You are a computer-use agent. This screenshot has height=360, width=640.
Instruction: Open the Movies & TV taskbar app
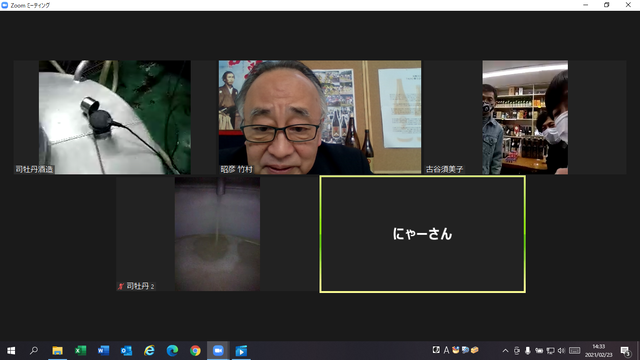click(241, 351)
